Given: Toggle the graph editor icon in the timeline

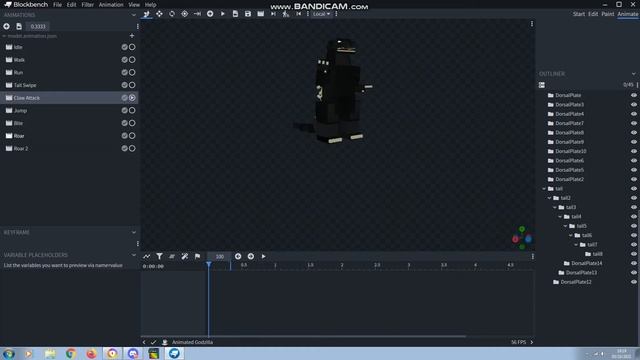Looking at the screenshot, I should [147, 256].
